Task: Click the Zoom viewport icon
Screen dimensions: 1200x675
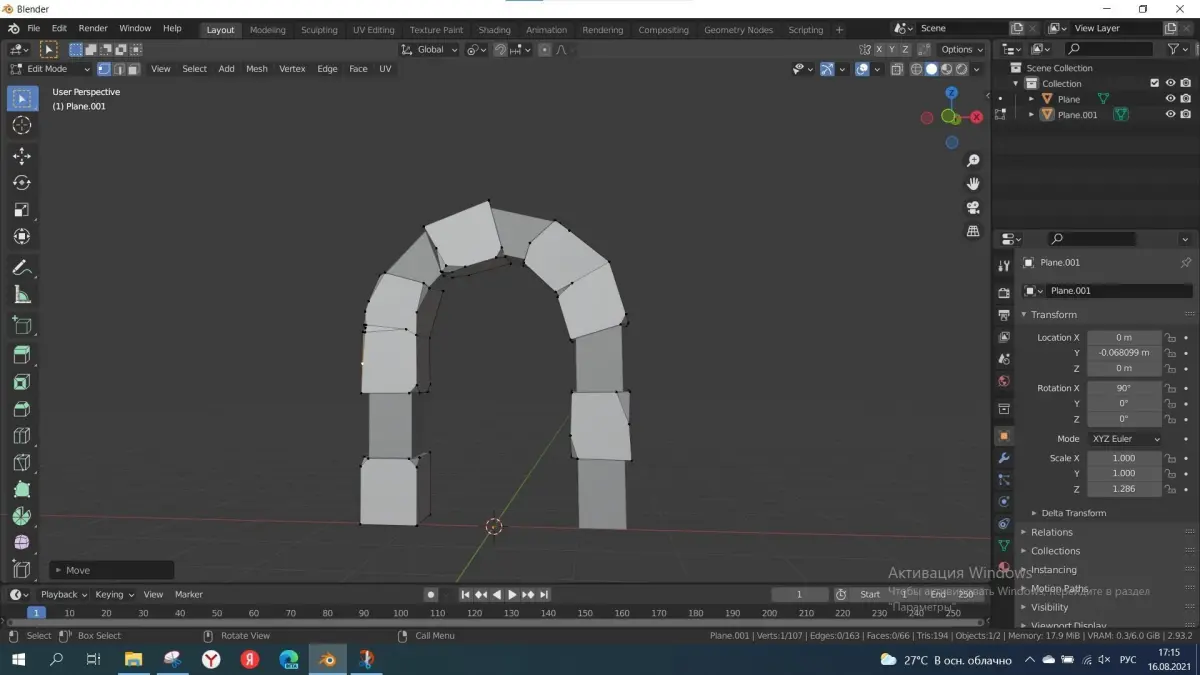Action: [x=973, y=161]
